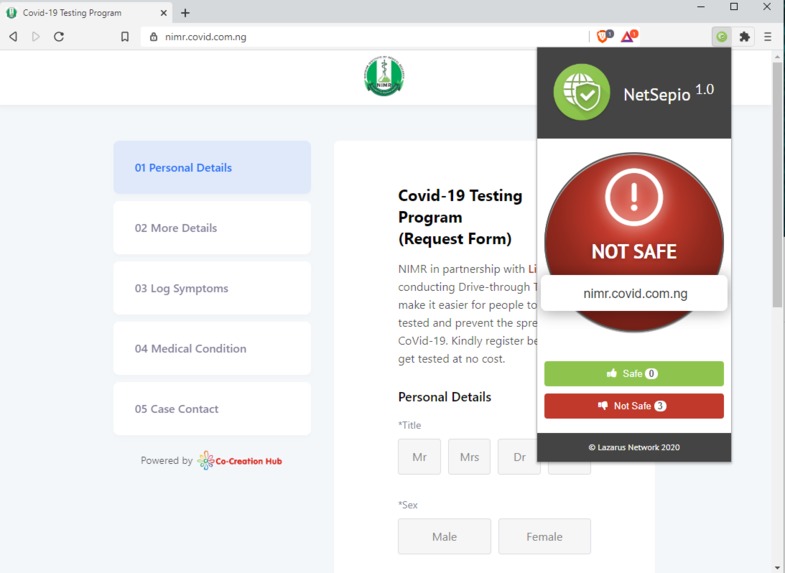Click the NetSepio 1.0 title text
This screenshot has width=785, height=573.
click(x=668, y=93)
